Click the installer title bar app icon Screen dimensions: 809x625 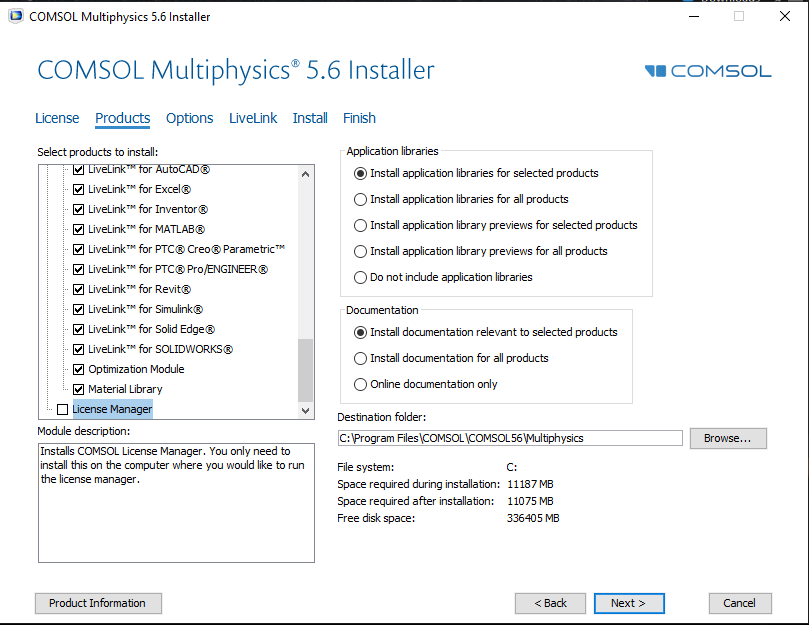14,16
